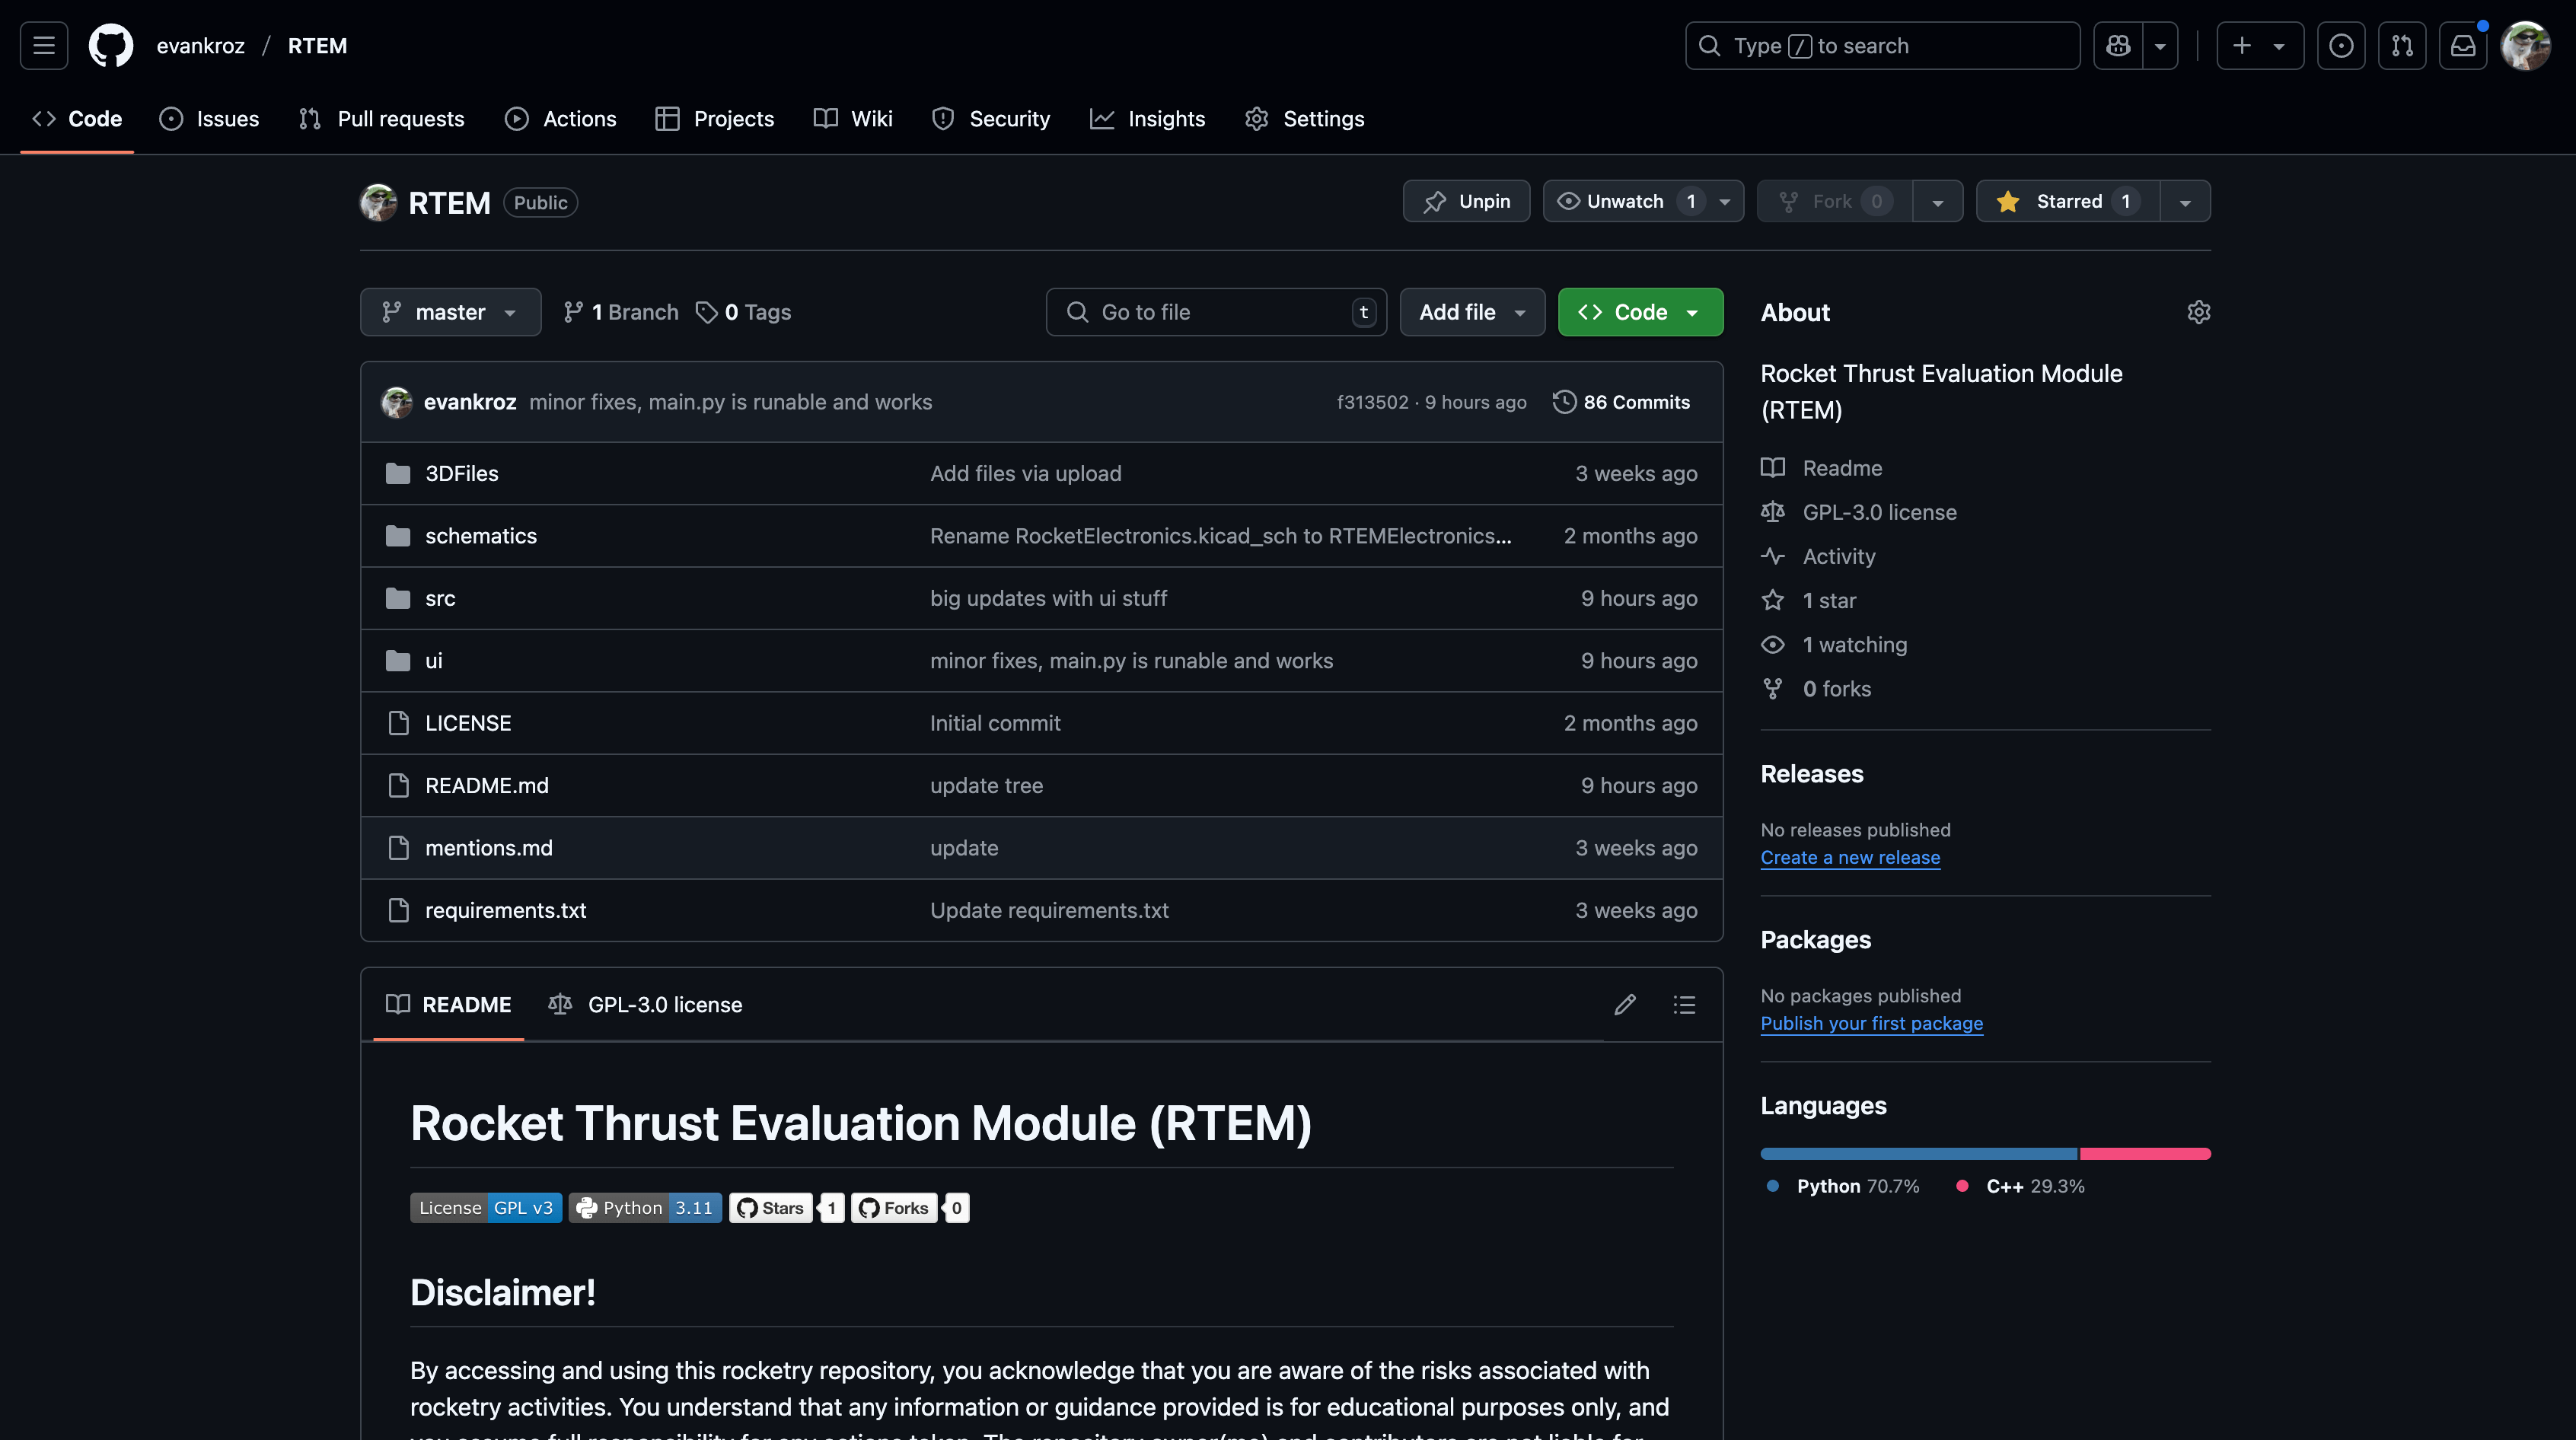
Task: Open the About section settings gear
Action: coord(2199,312)
